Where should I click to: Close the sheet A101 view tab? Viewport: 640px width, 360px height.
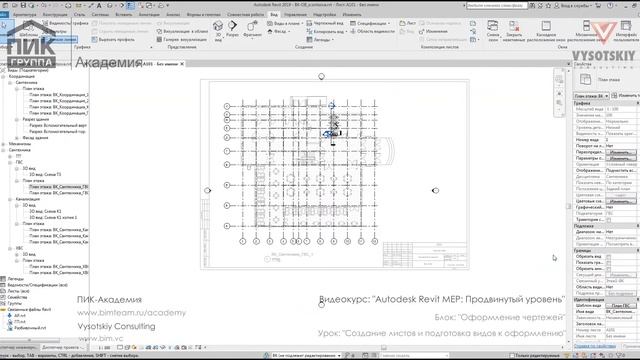click(182, 64)
